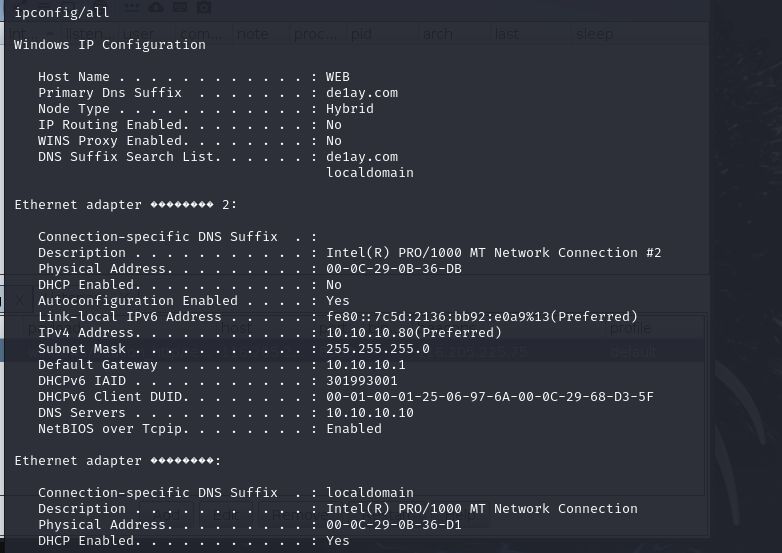The height and width of the screenshot is (553, 782).
Task: Click the faint cloud icon in top toolbar
Action: [x=156, y=8]
